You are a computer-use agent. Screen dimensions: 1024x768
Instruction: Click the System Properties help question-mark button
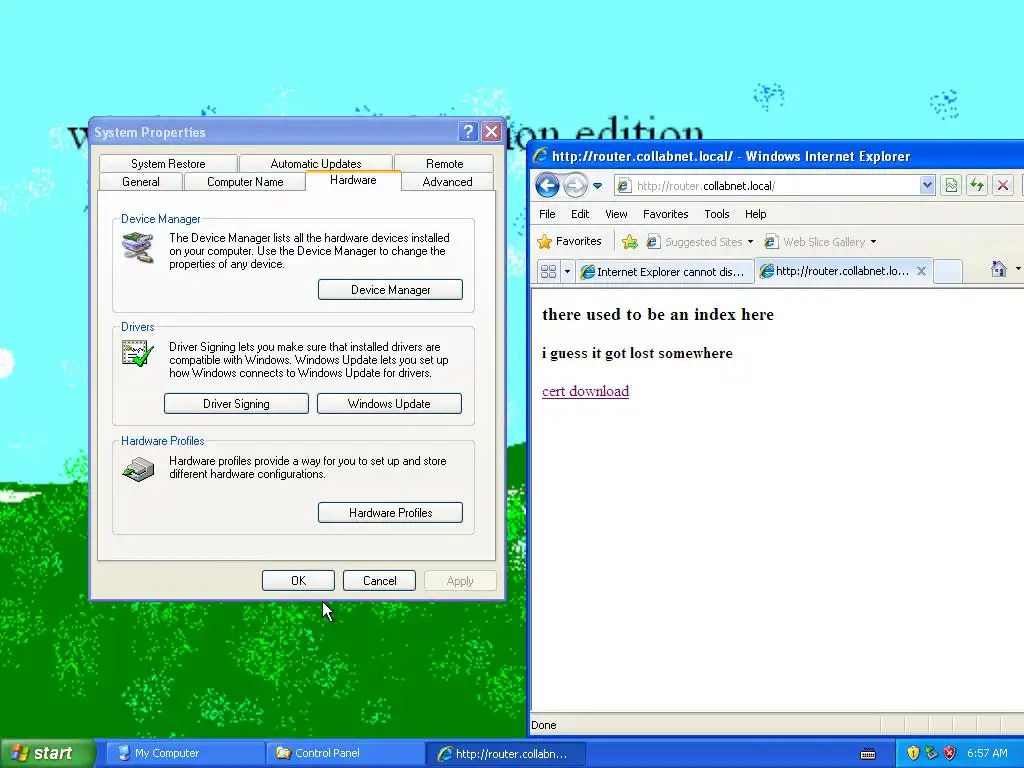(x=468, y=132)
